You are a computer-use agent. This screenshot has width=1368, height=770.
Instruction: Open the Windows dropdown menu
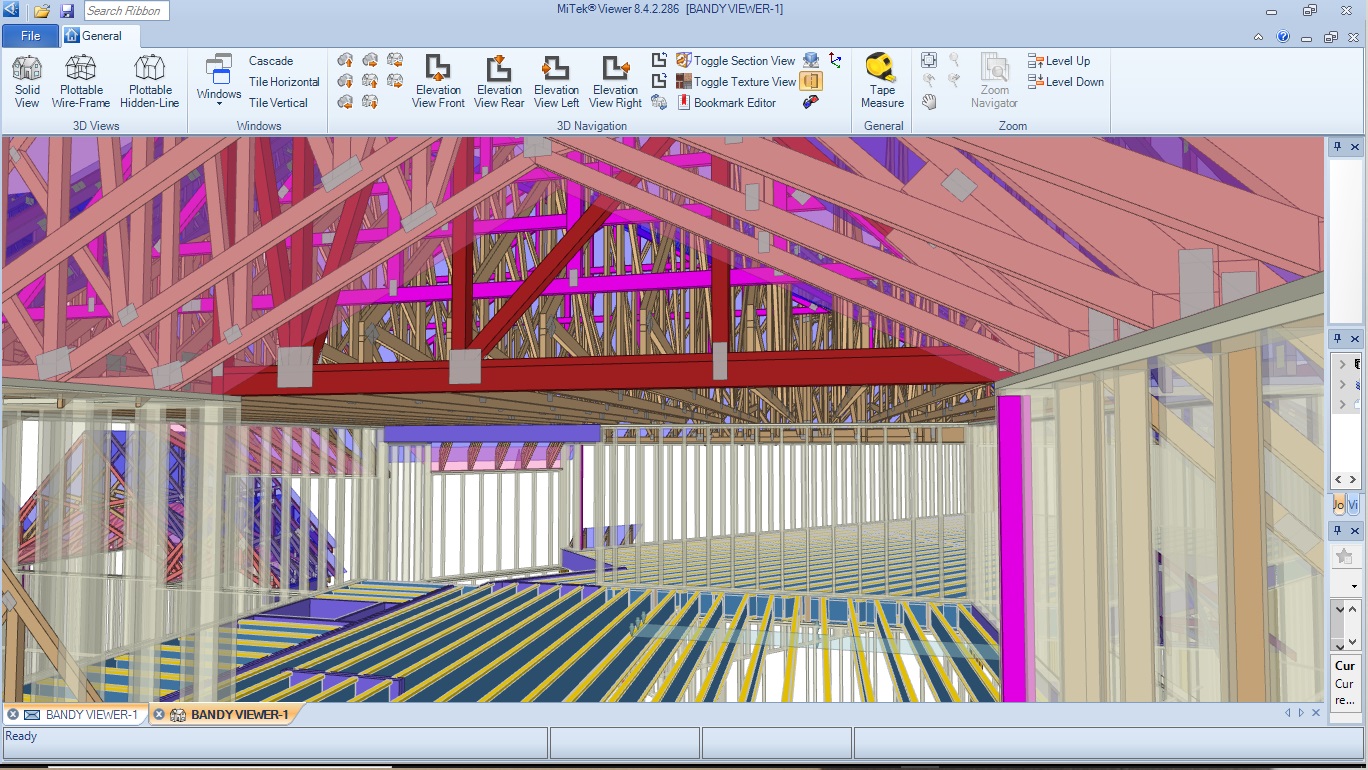point(218,81)
